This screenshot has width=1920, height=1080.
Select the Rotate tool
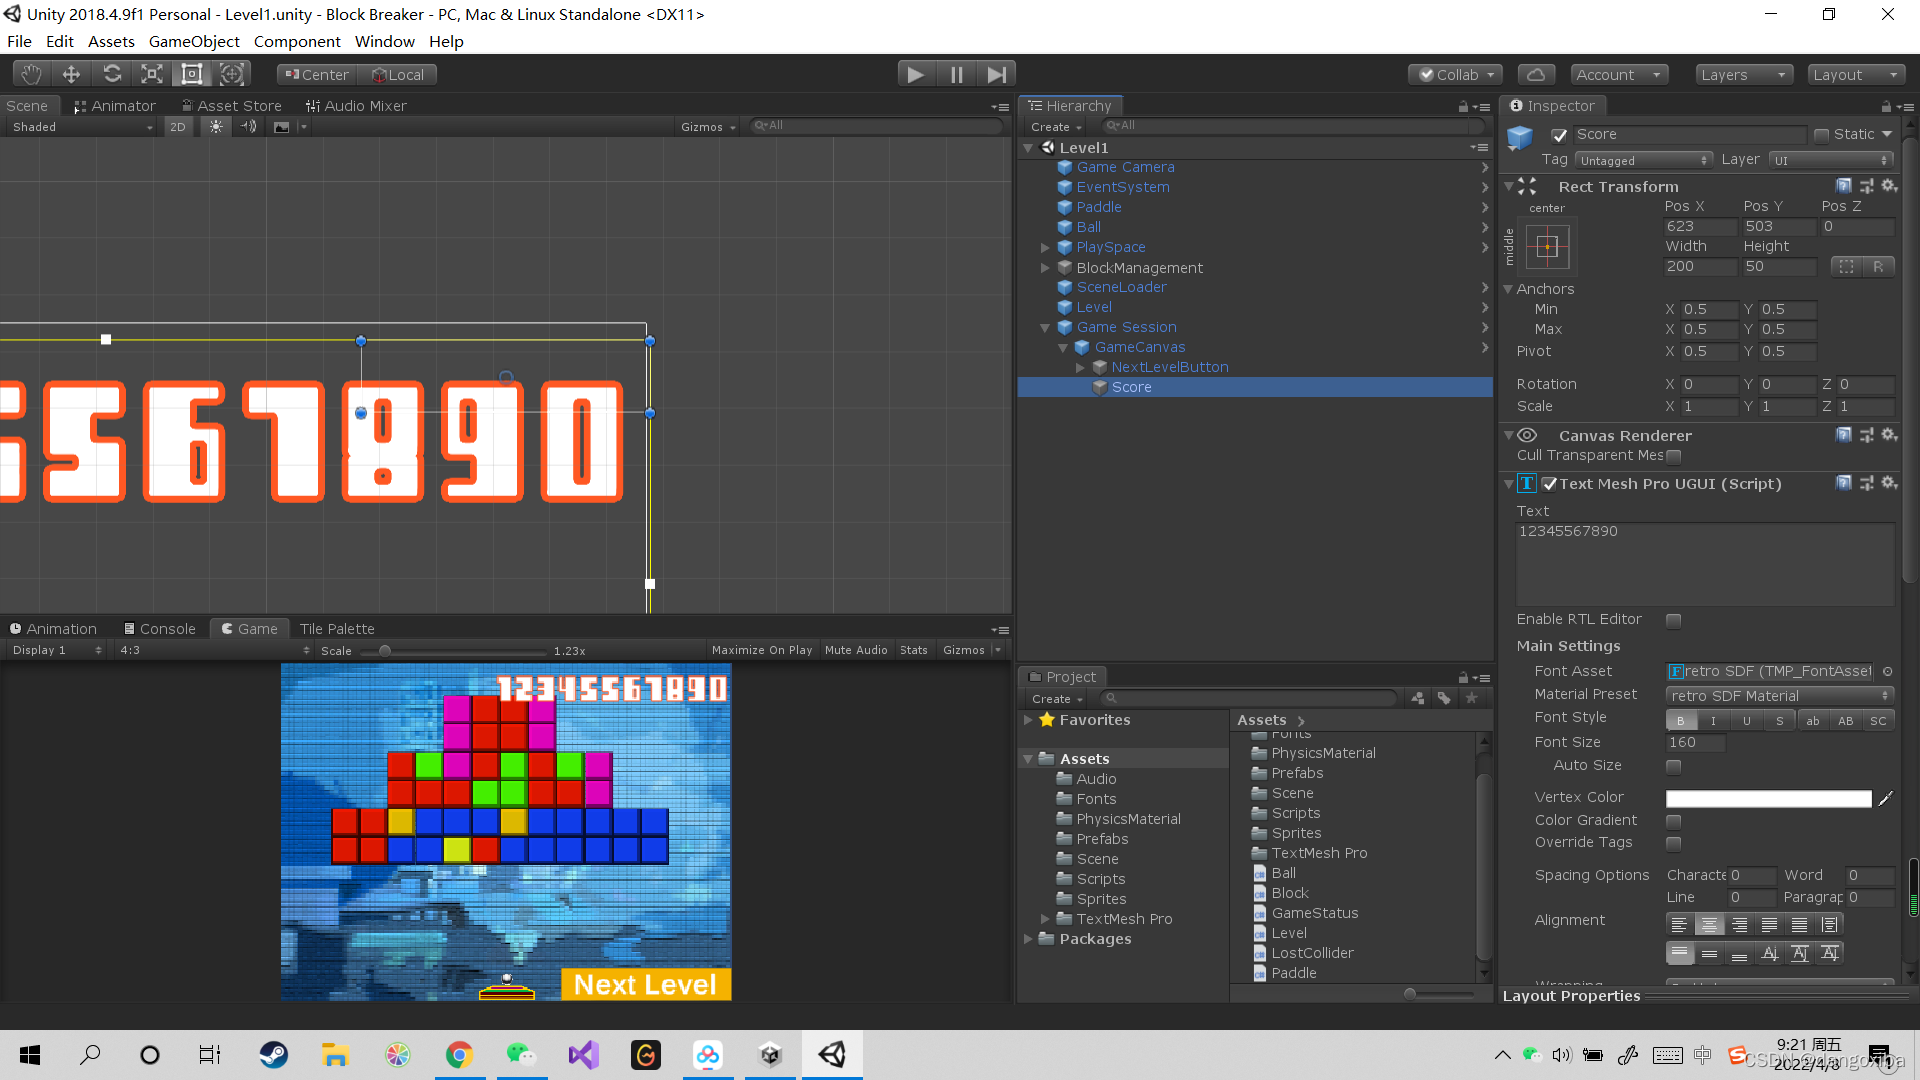(112, 74)
